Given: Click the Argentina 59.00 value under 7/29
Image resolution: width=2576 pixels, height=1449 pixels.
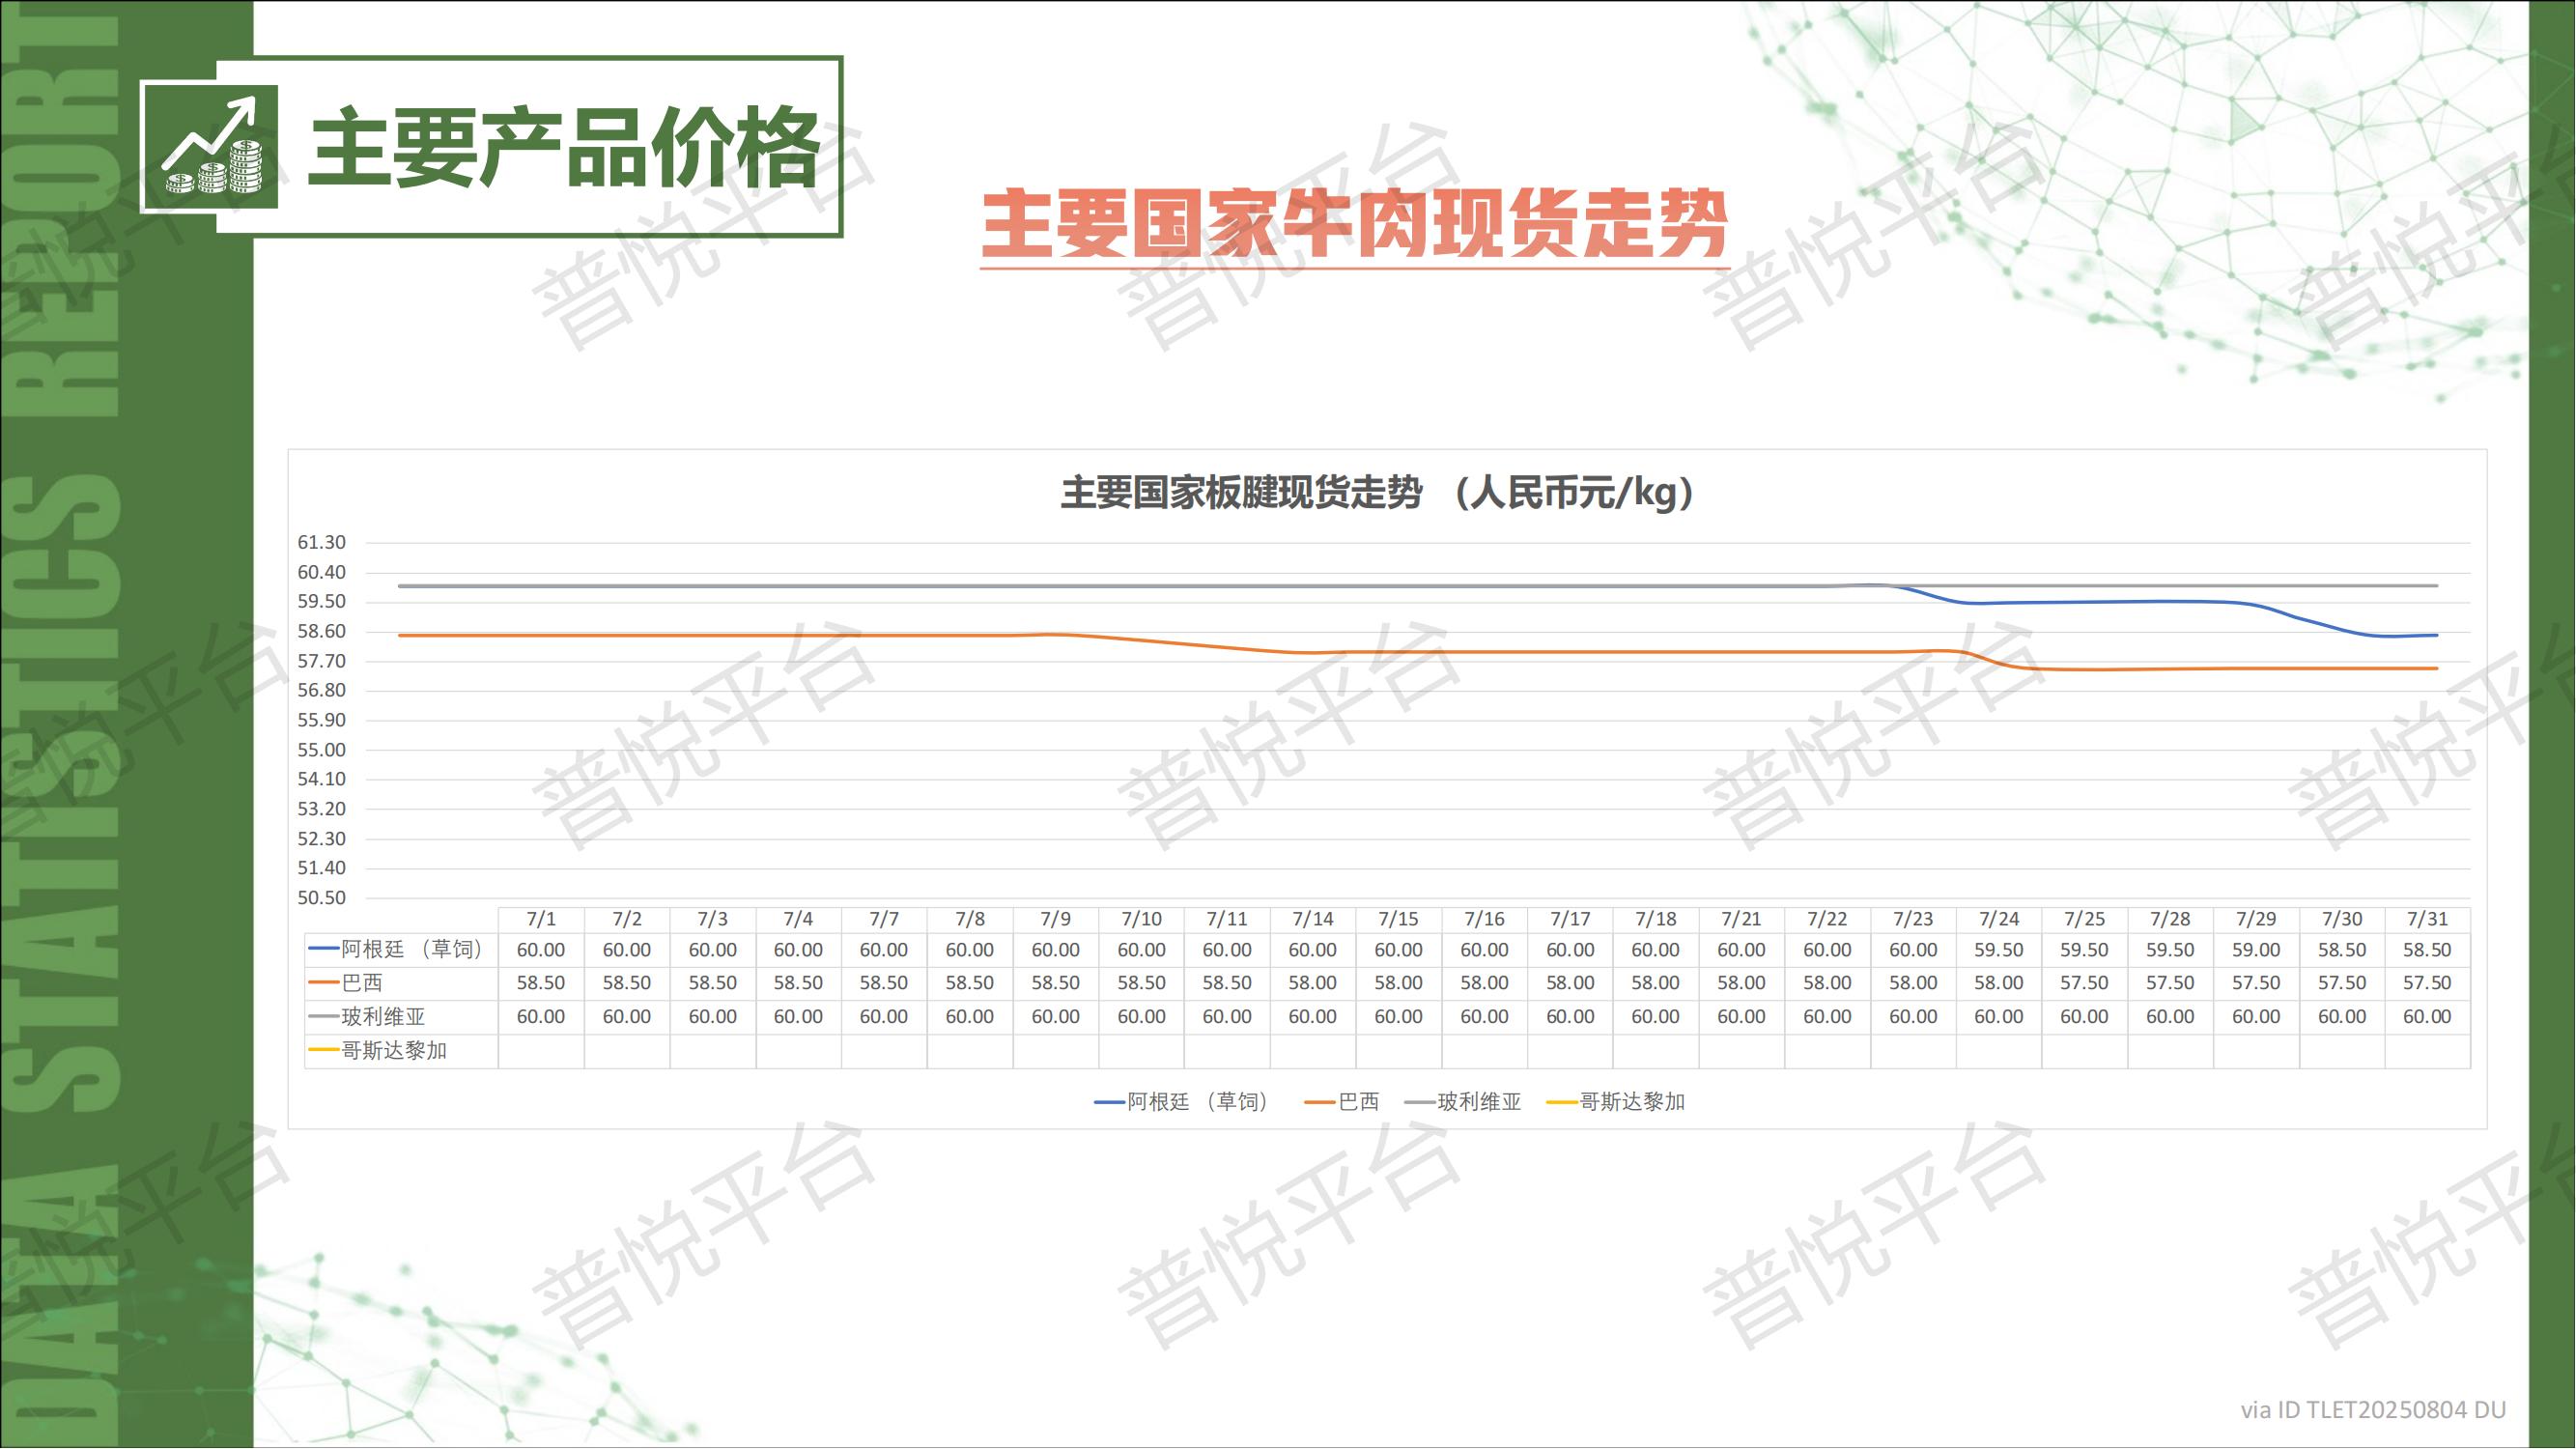Looking at the screenshot, I should 2256,951.
